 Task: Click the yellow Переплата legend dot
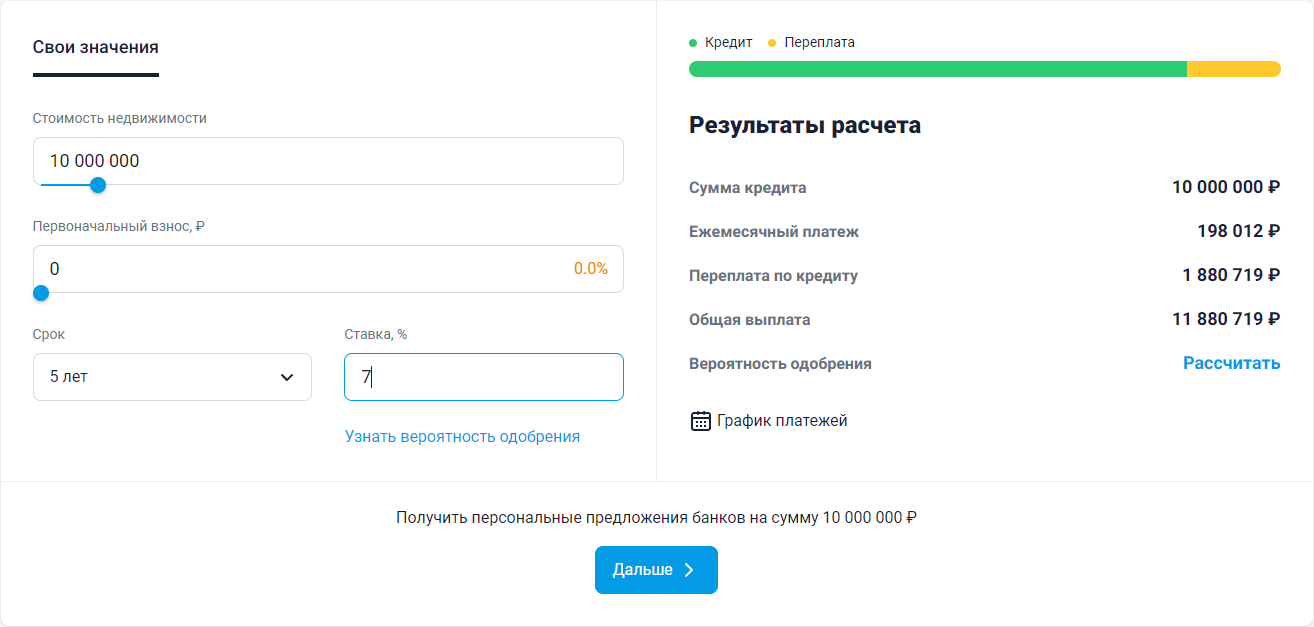[x=772, y=43]
